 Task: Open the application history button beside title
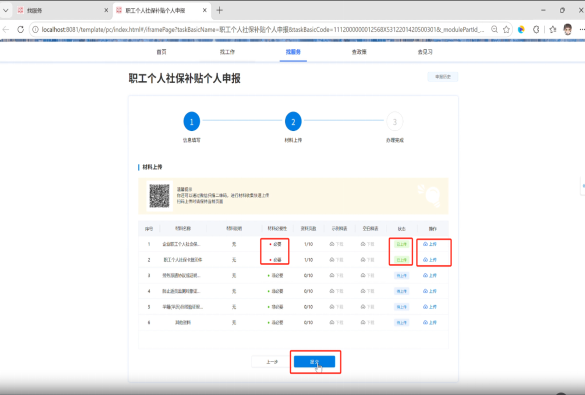click(x=443, y=77)
